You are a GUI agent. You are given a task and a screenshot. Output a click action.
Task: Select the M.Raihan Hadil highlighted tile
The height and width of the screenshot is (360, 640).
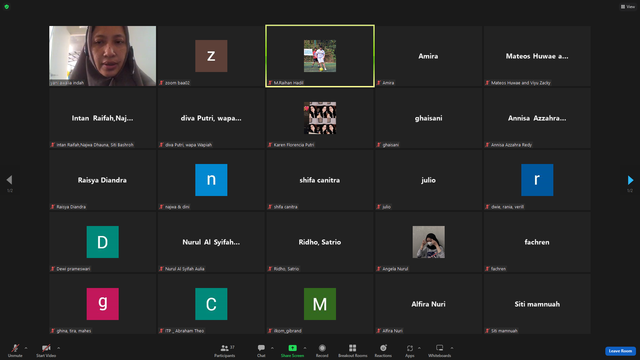[320, 56]
